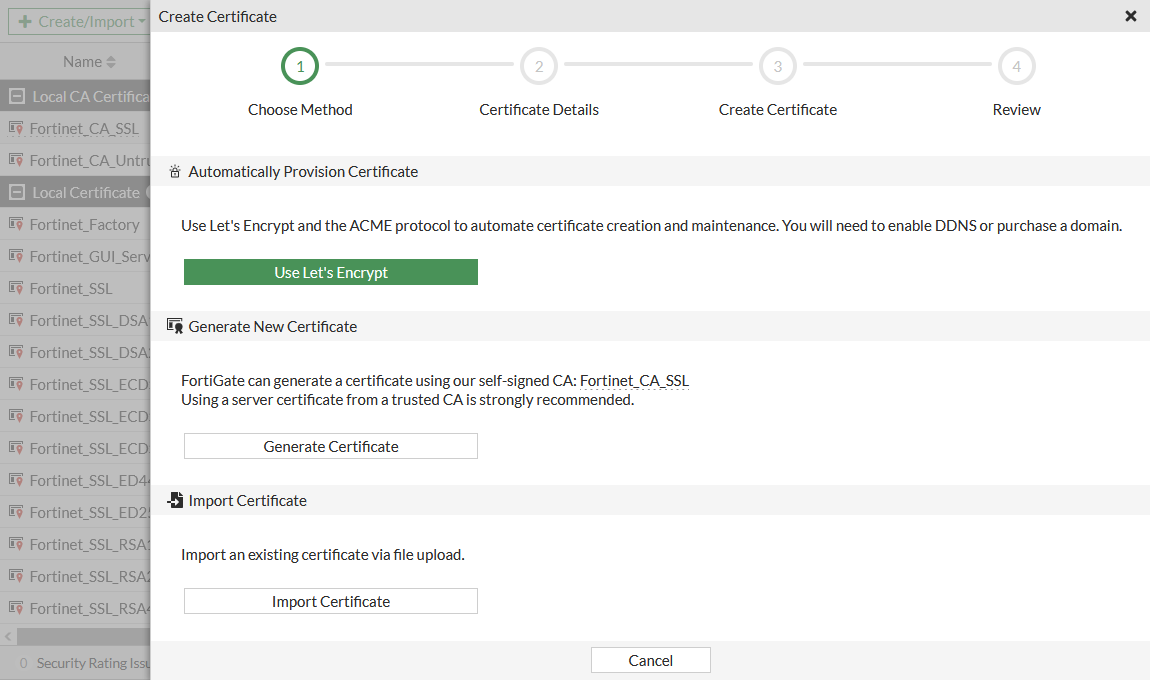Click the Fortinet_SSL certificate row icon
The width and height of the screenshot is (1150, 680).
(x=16, y=289)
